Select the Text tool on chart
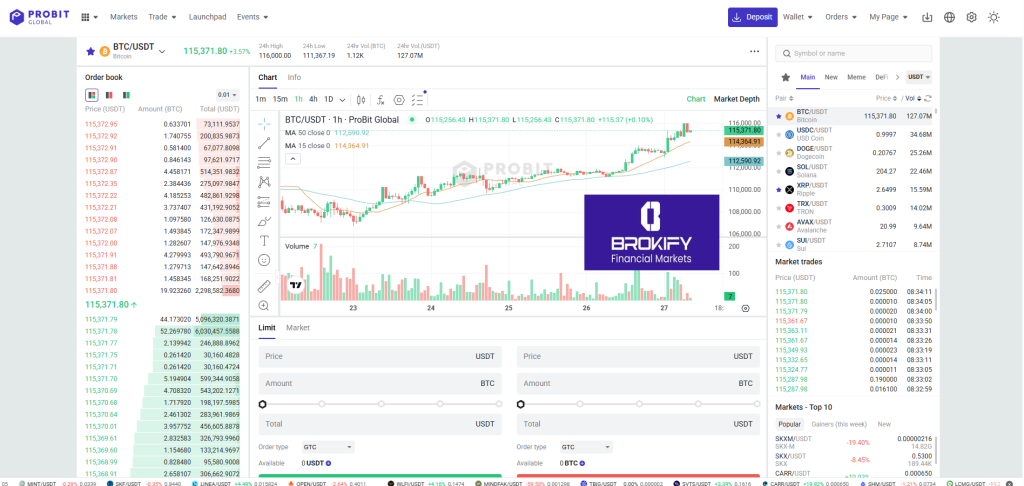Viewport: 1024px width, 486px height. 264,240
